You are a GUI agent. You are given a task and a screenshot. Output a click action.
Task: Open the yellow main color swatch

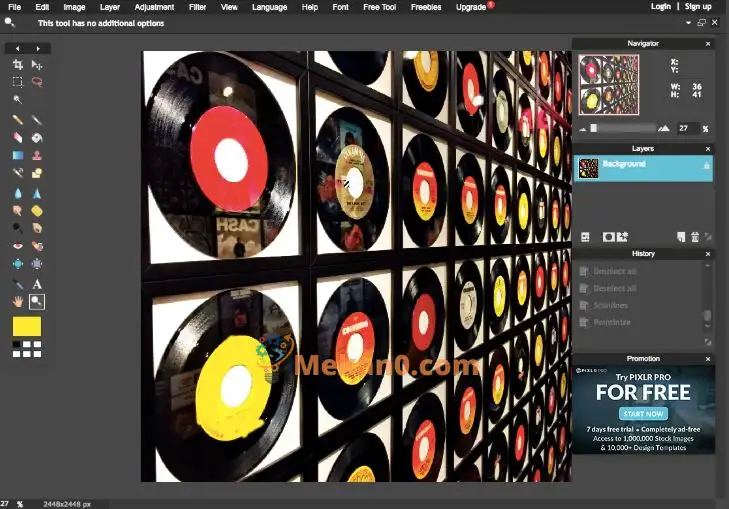point(27,326)
